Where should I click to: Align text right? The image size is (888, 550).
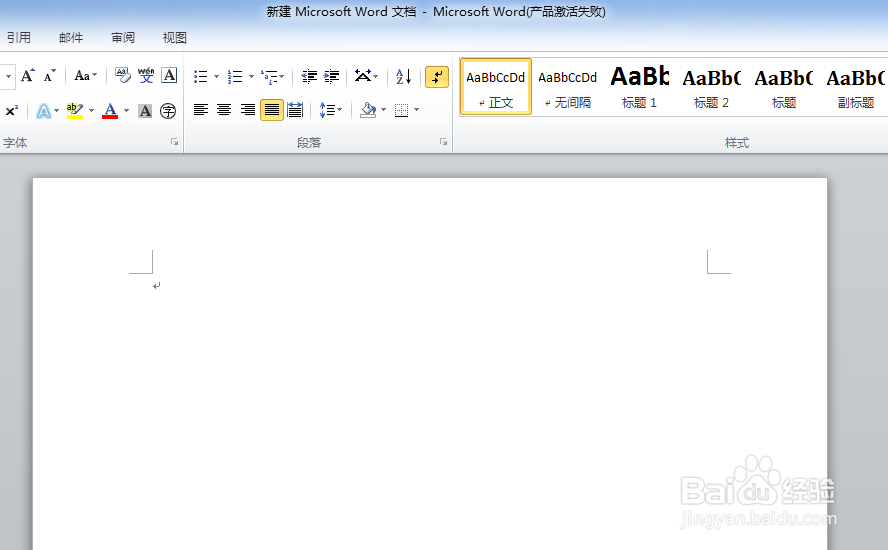click(x=247, y=109)
